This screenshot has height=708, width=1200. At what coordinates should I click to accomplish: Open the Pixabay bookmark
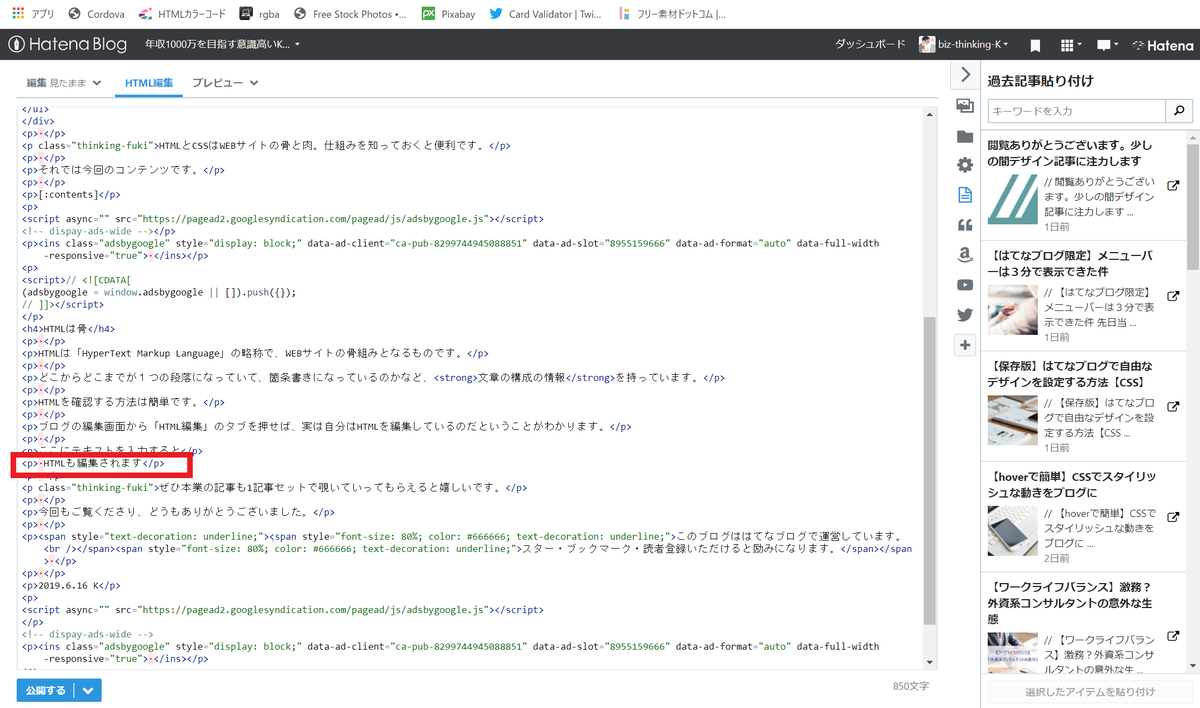[448, 14]
